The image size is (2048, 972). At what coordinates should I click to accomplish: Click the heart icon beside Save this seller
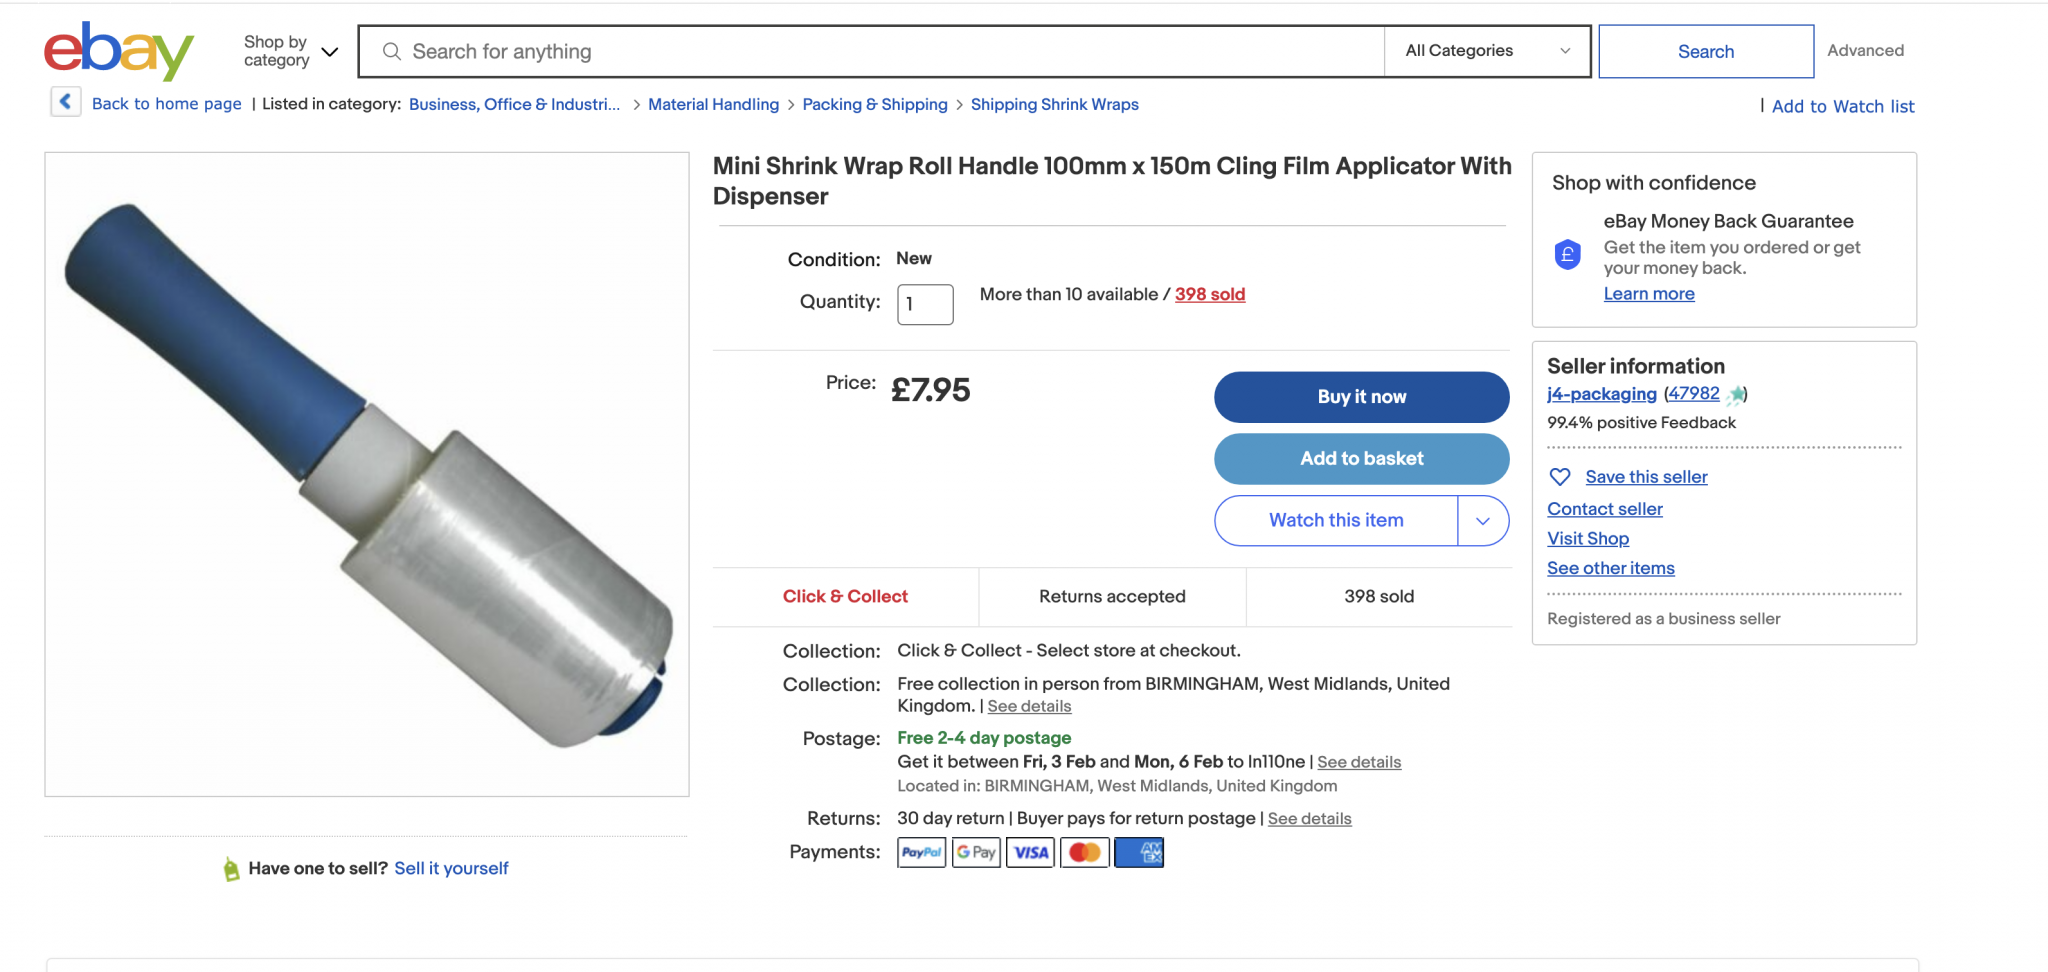pos(1559,477)
